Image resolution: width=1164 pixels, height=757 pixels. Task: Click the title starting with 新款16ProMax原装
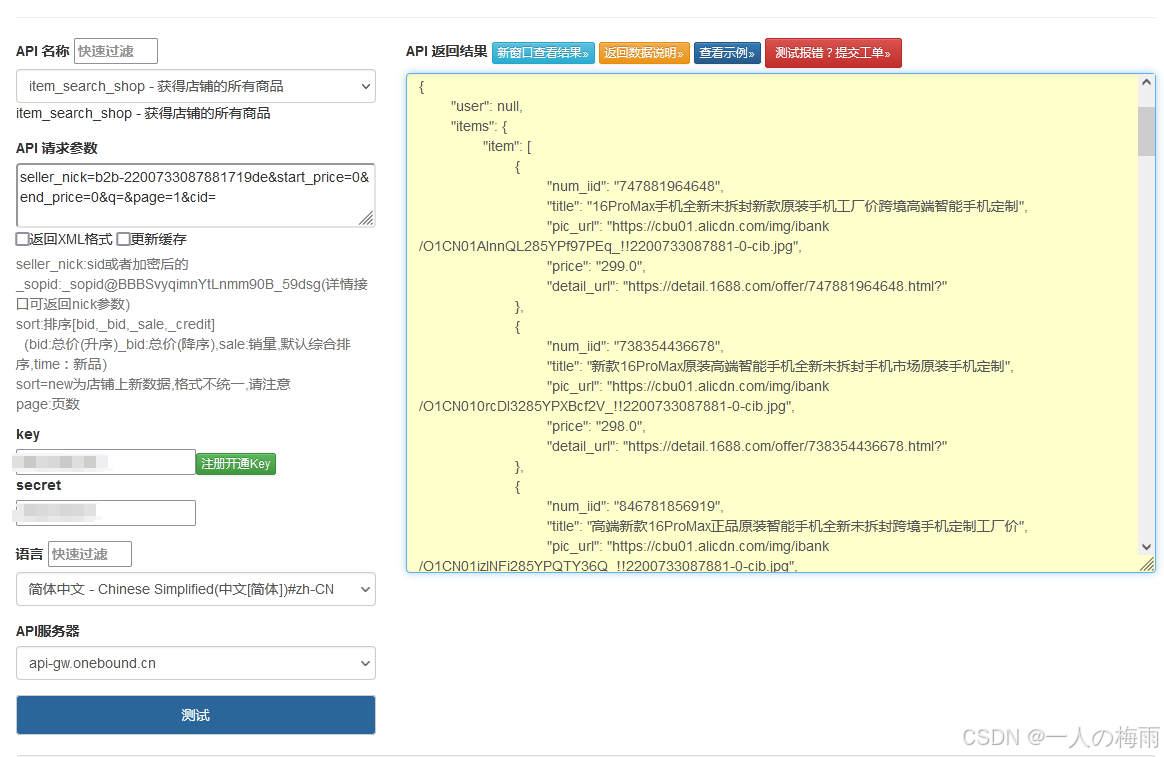click(x=780, y=367)
